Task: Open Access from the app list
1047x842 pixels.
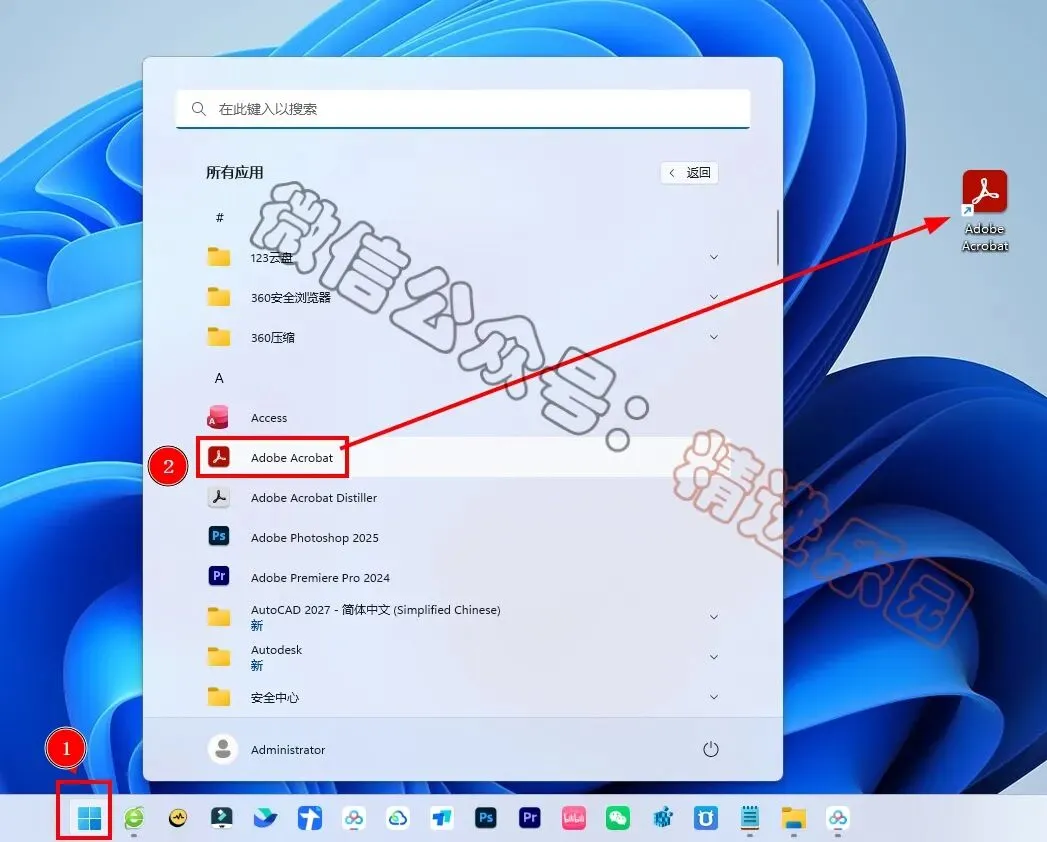Action: click(x=463, y=417)
